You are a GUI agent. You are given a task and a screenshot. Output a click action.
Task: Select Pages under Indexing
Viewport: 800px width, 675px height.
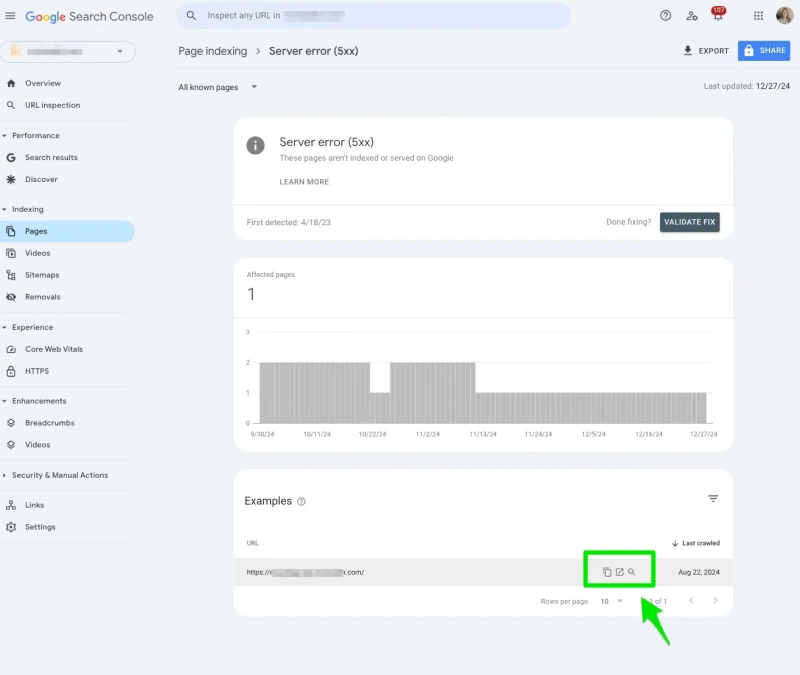[66, 231]
